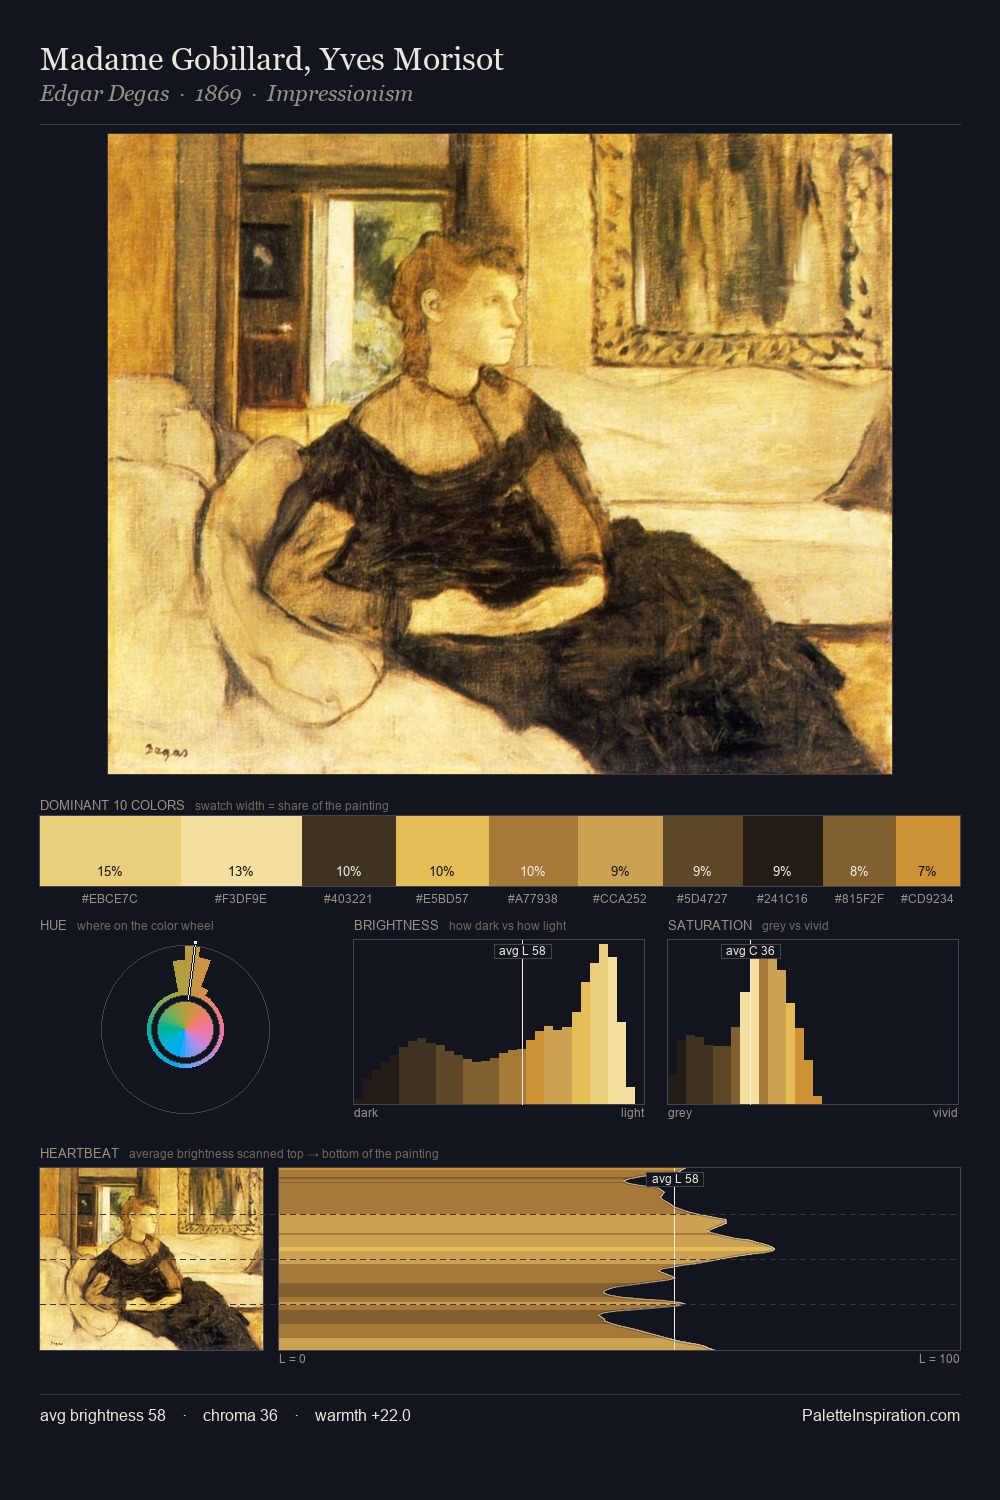Select the #5D4727 swatch
Viewport: 1000px width, 1500px height.
pyautogui.click(x=703, y=851)
